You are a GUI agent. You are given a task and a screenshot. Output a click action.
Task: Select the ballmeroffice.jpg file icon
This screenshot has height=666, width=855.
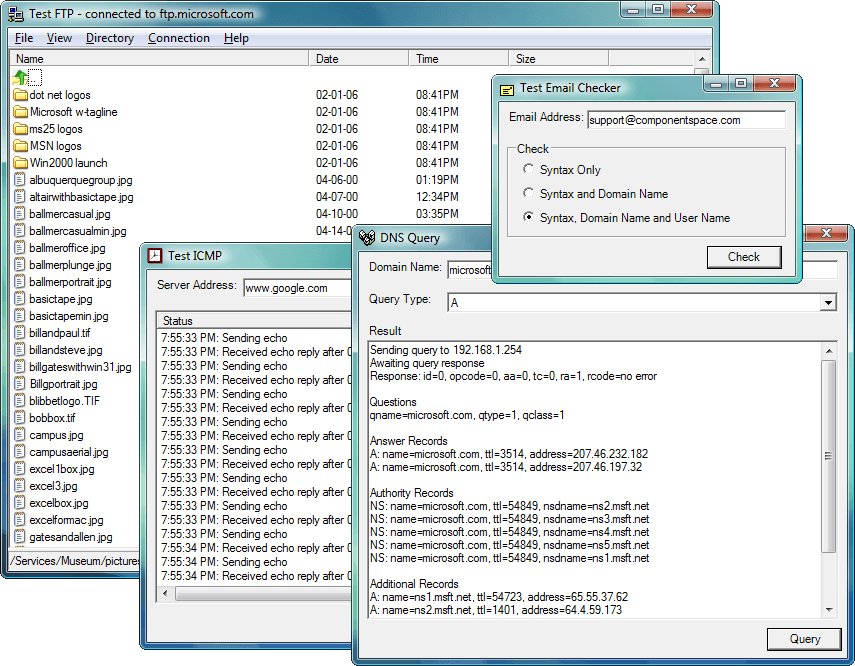[20, 248]
